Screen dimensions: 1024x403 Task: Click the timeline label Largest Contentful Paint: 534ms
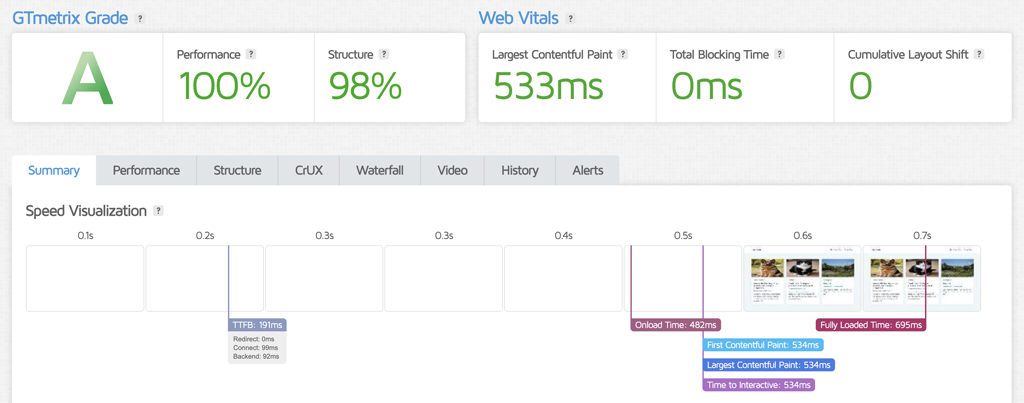click(769, 364)
